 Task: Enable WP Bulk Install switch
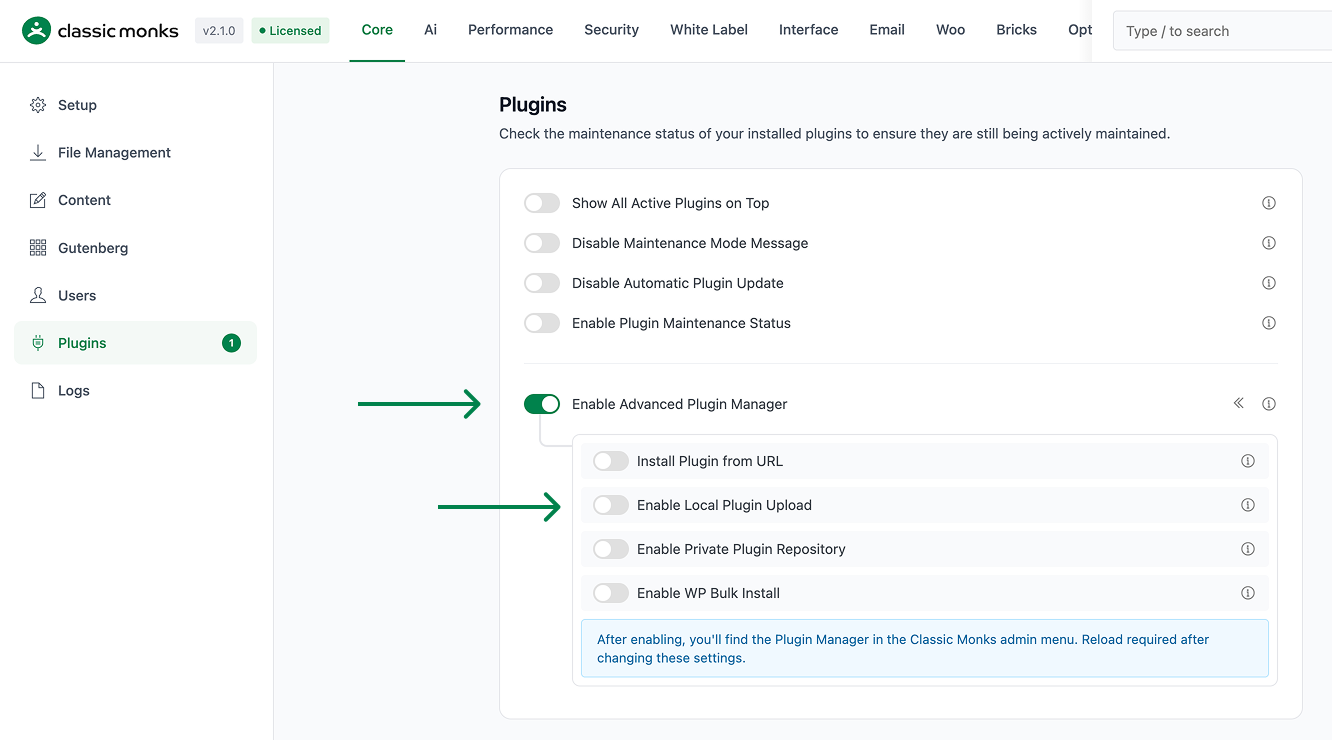[x=611, y=593]
